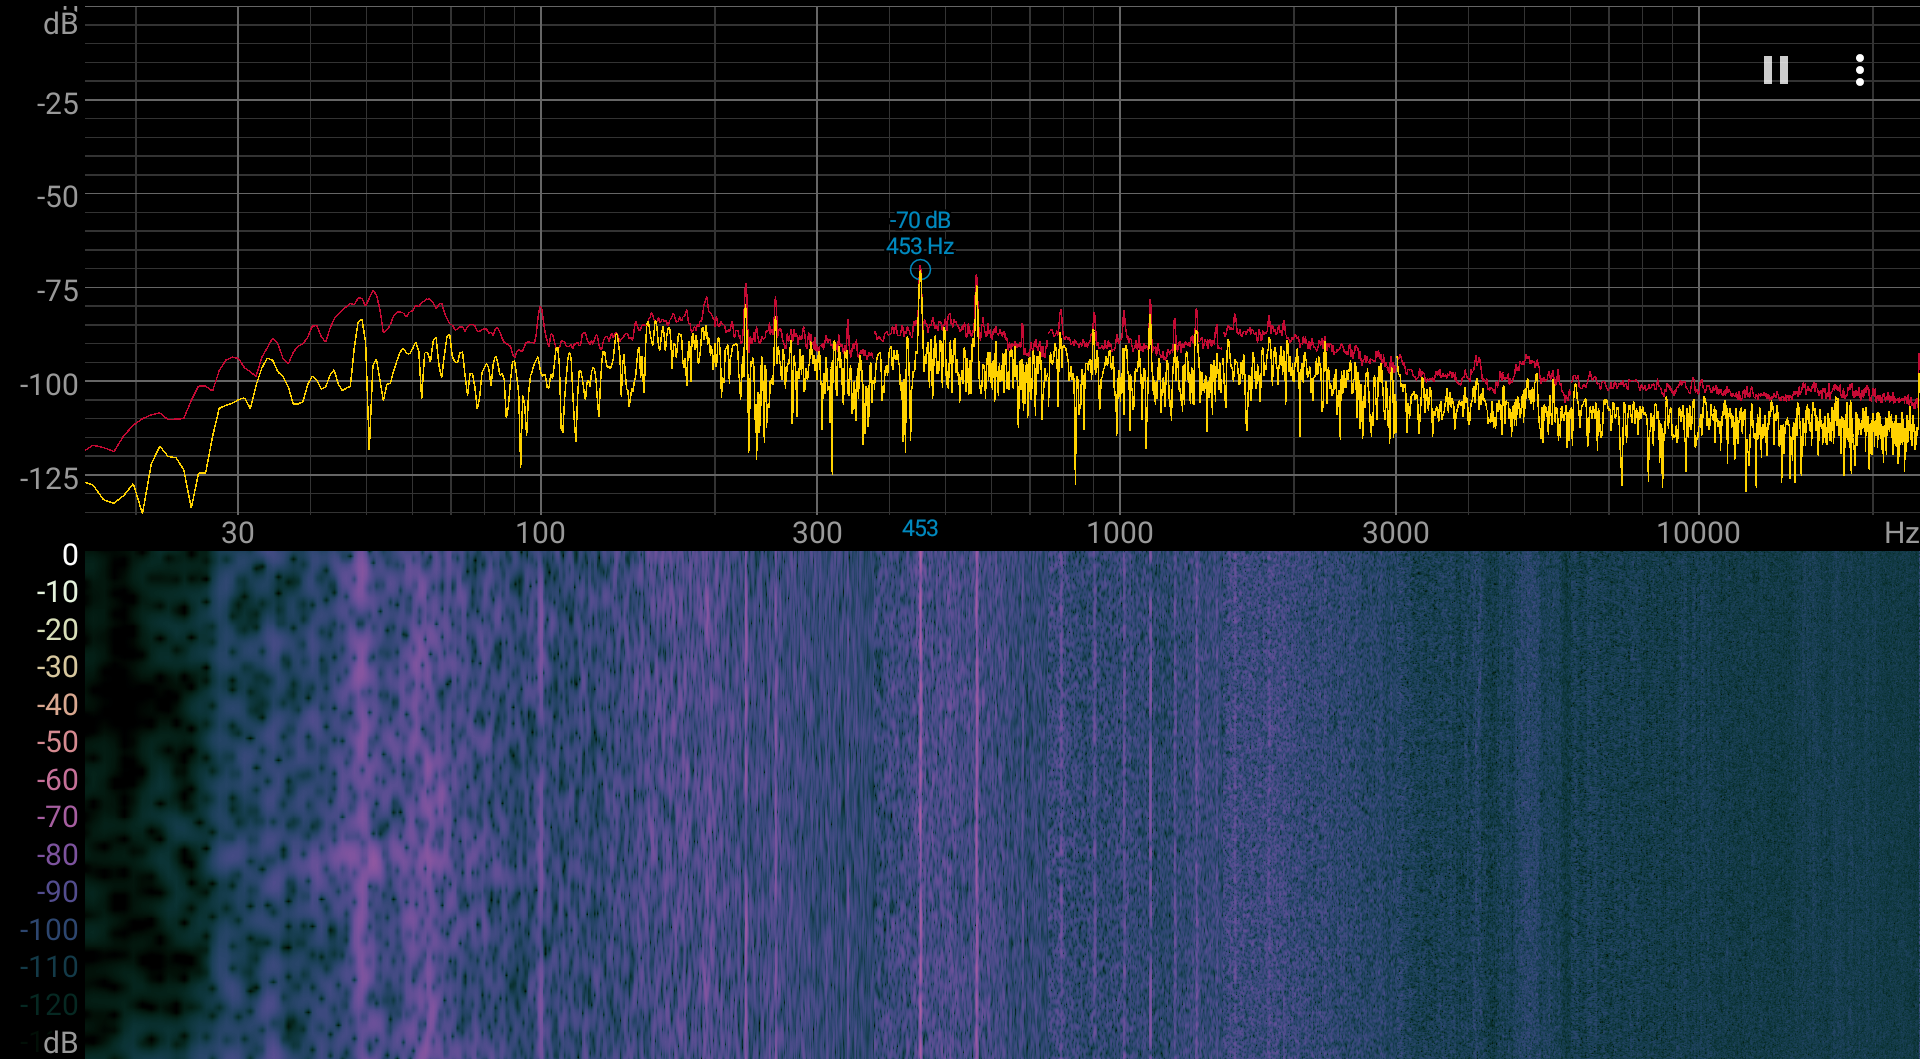This screenshot has width=1920, height=1059.
Task: Open the three-dot overflow menu
Action: (x=1860, y=70)
